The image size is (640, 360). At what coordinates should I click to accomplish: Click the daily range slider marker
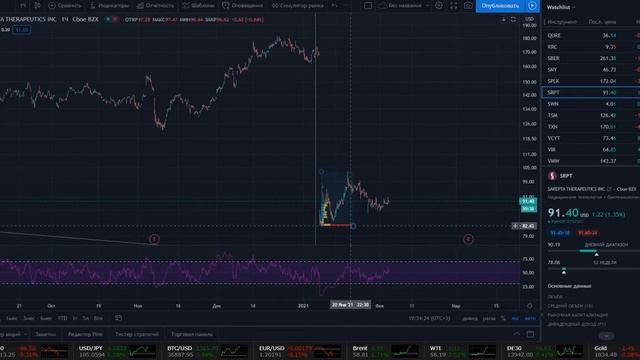596,254
